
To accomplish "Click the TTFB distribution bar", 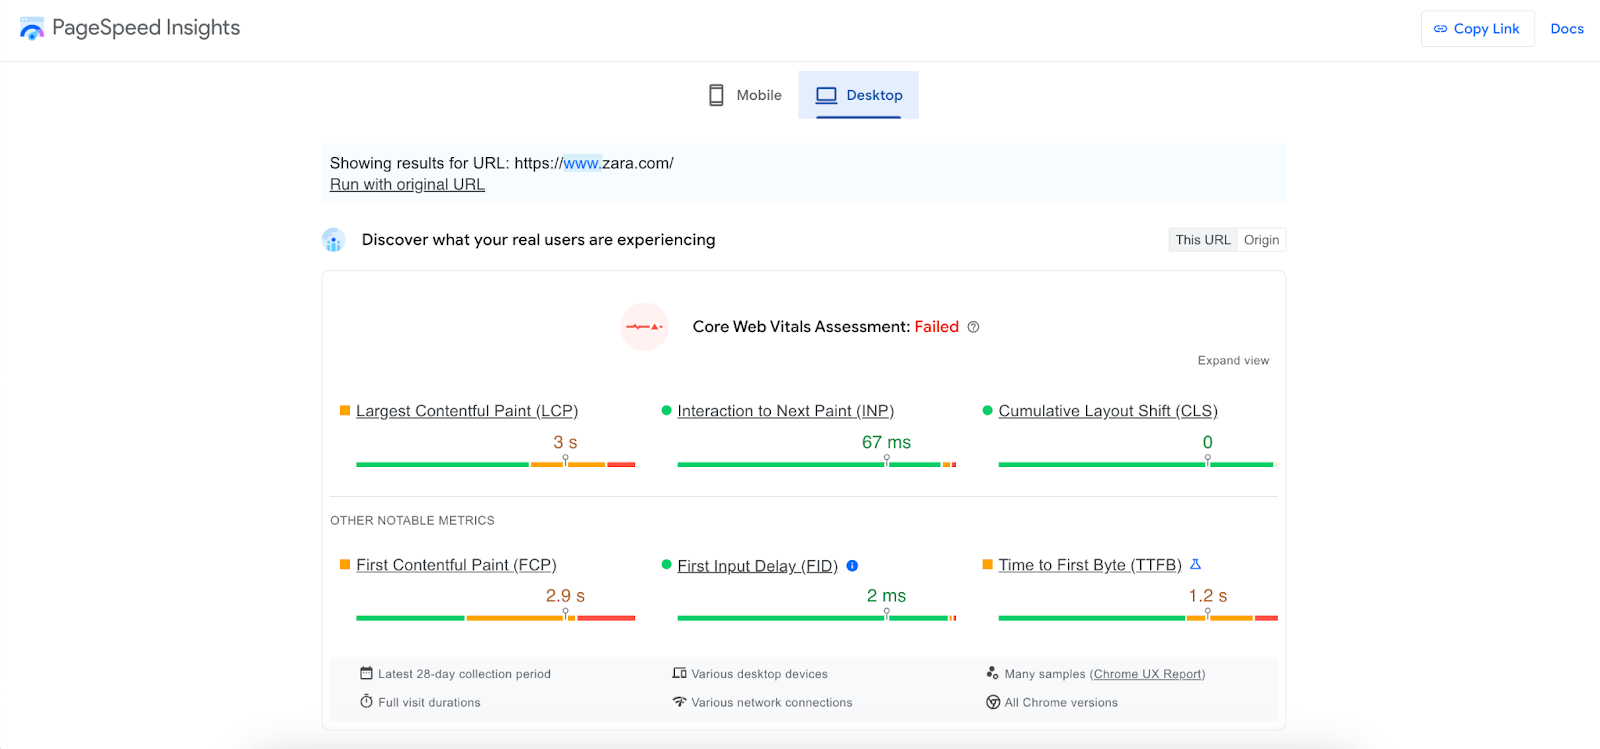I will [1138, 619].
